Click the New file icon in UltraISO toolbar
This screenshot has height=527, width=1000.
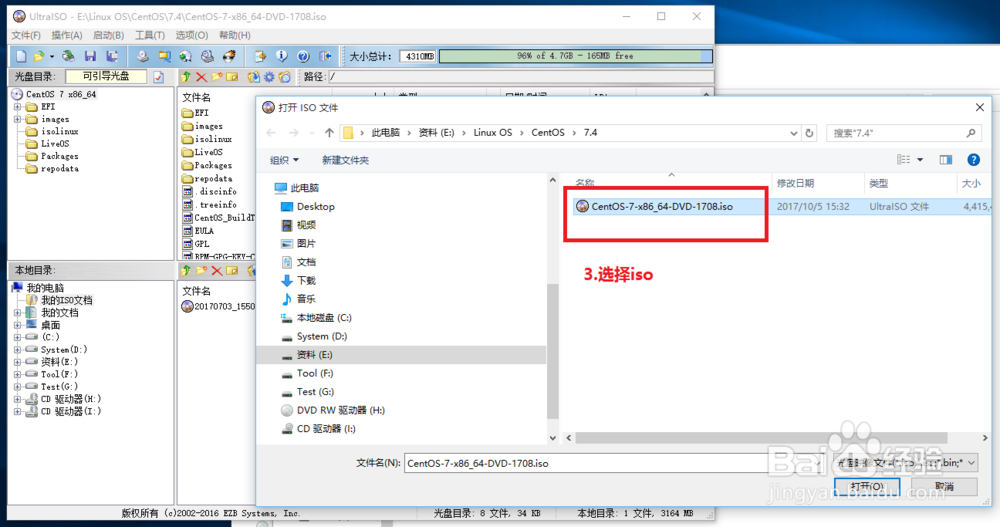[21, 56]
